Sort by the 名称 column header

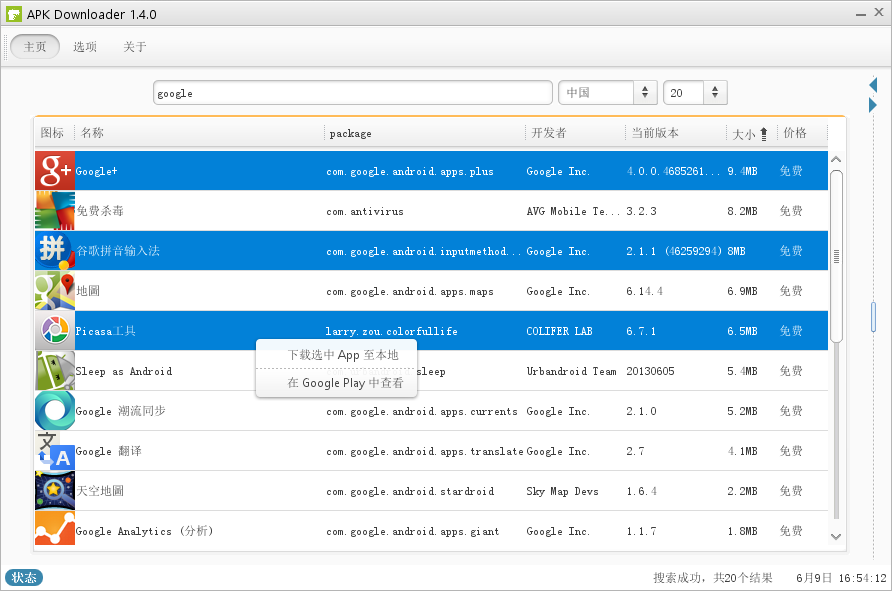(92, 133)
